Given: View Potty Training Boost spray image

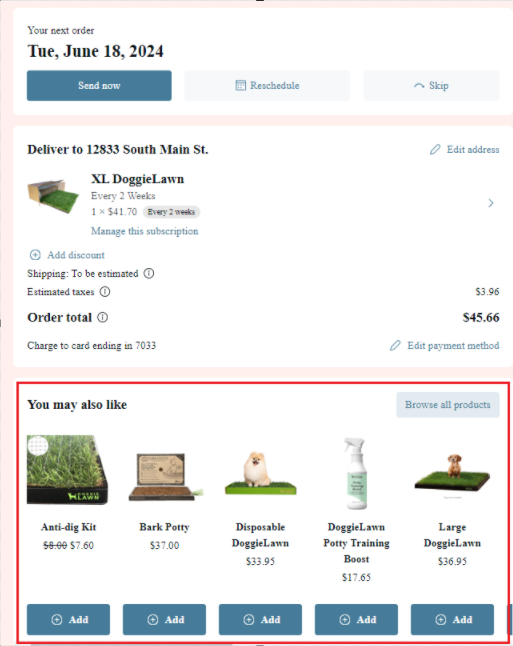Looking at the screenshot, I should 356,473.
